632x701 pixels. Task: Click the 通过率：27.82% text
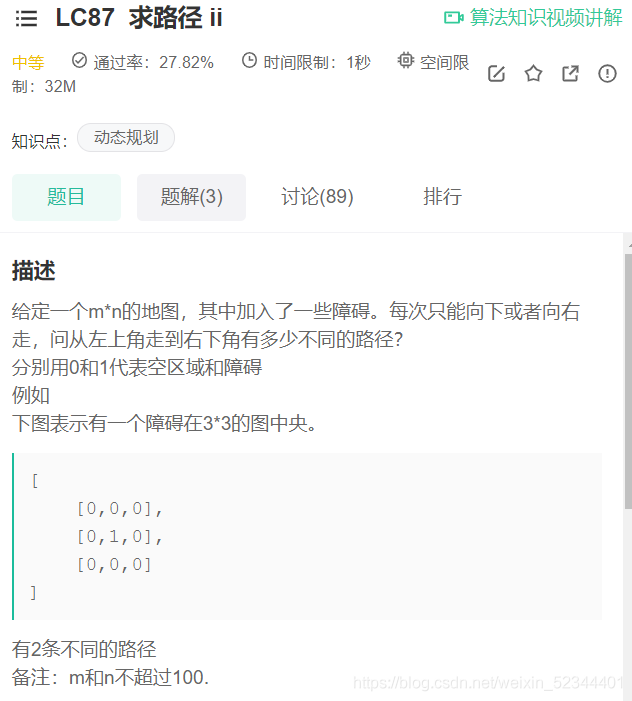point(153,63)
